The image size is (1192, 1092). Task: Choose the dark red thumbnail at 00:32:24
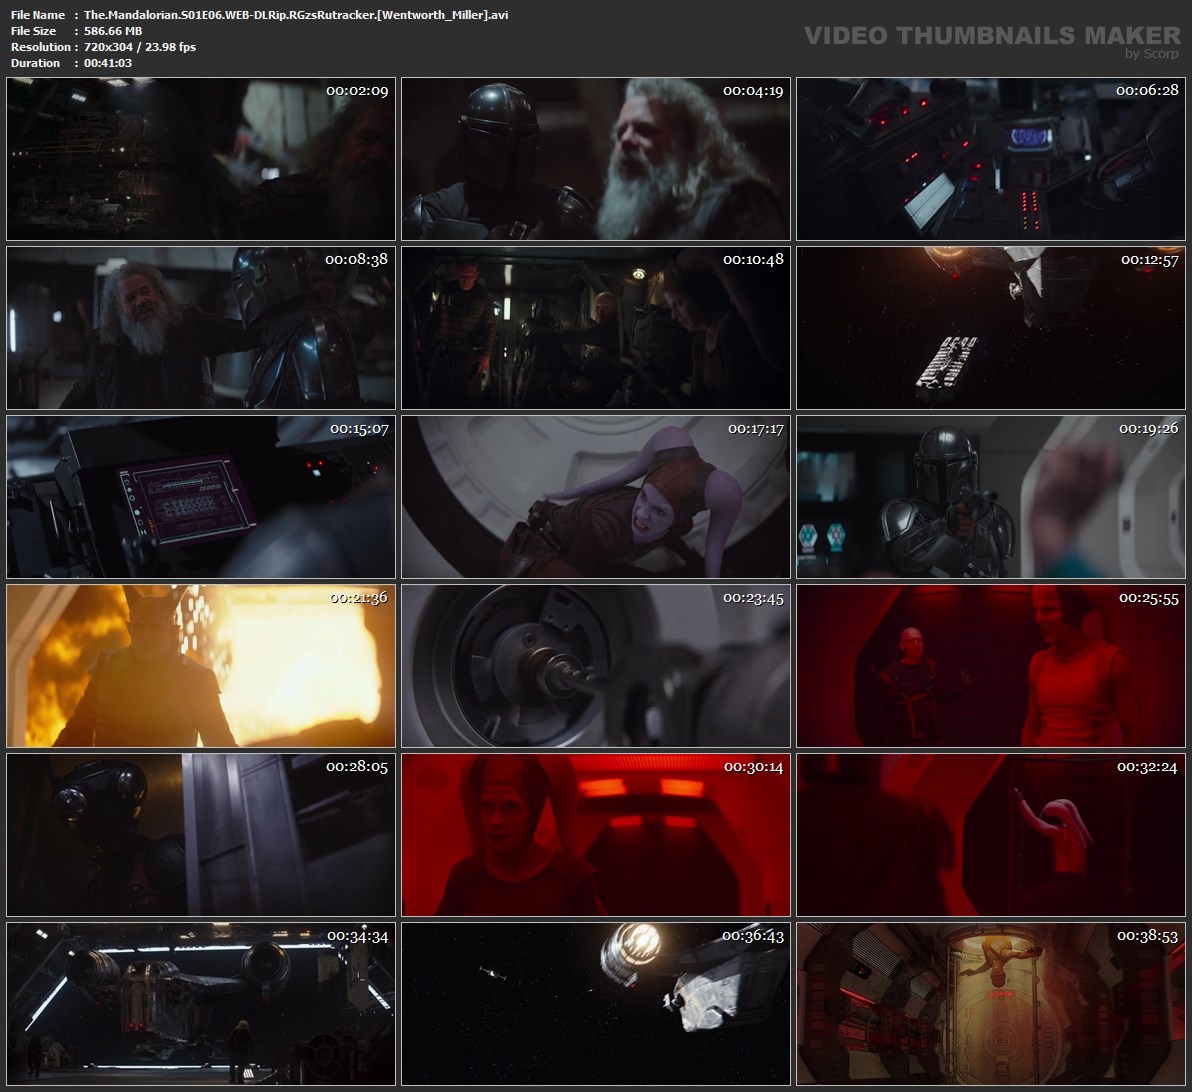(x=991, y=835)
